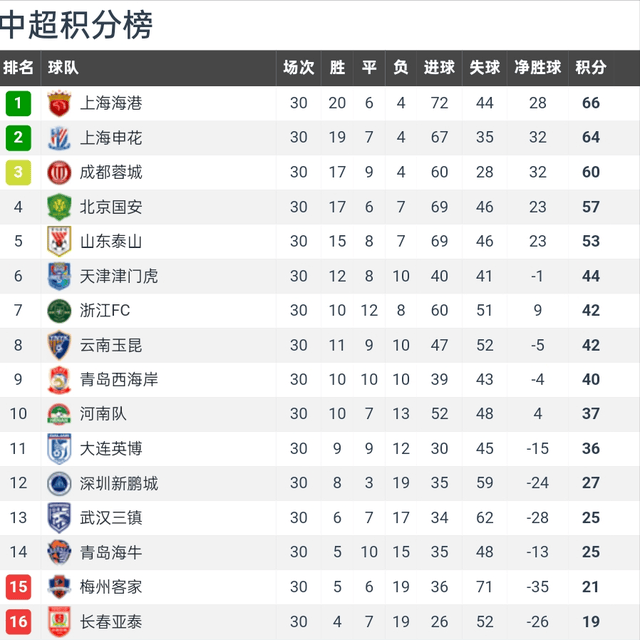
Task: Sort table by 积分 column header
Action: pyautogui.click(x=590, y=68)
